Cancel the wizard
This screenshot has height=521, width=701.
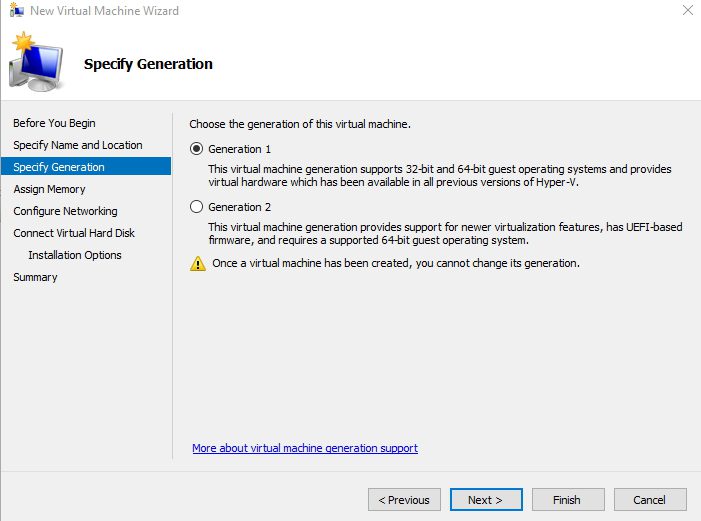coord(648,499)
